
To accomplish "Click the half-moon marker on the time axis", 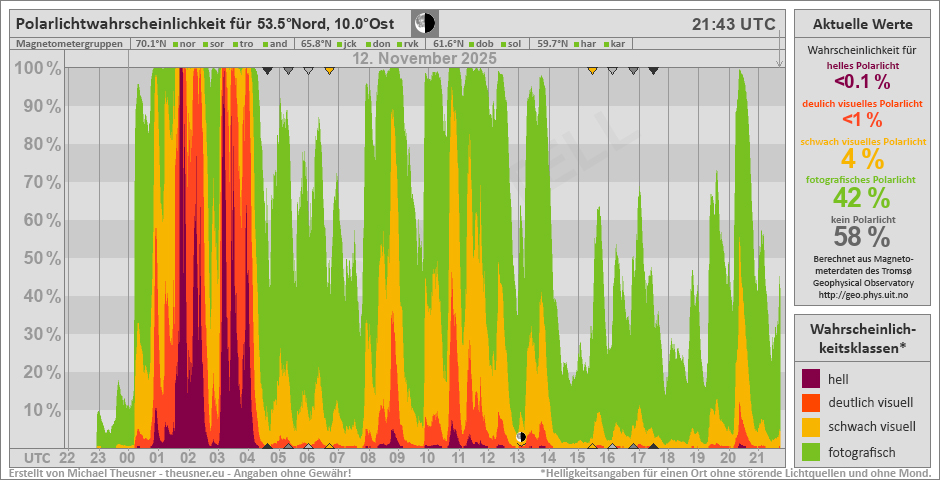I will (x=520, y=437).
